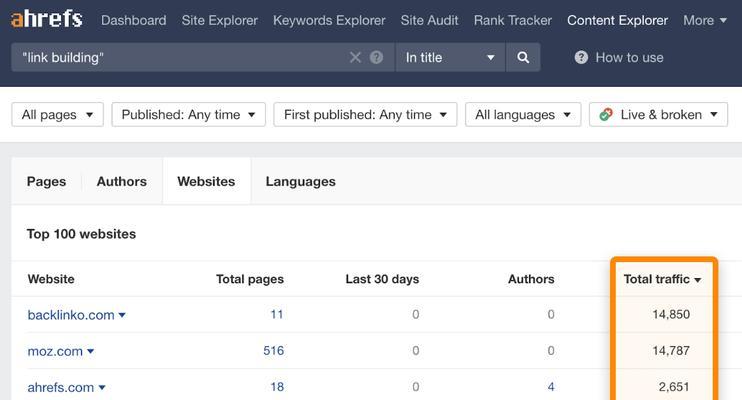Sort by Total traffic column
Image resolution: width=742 pixels, height=400 pixels.
662,279
